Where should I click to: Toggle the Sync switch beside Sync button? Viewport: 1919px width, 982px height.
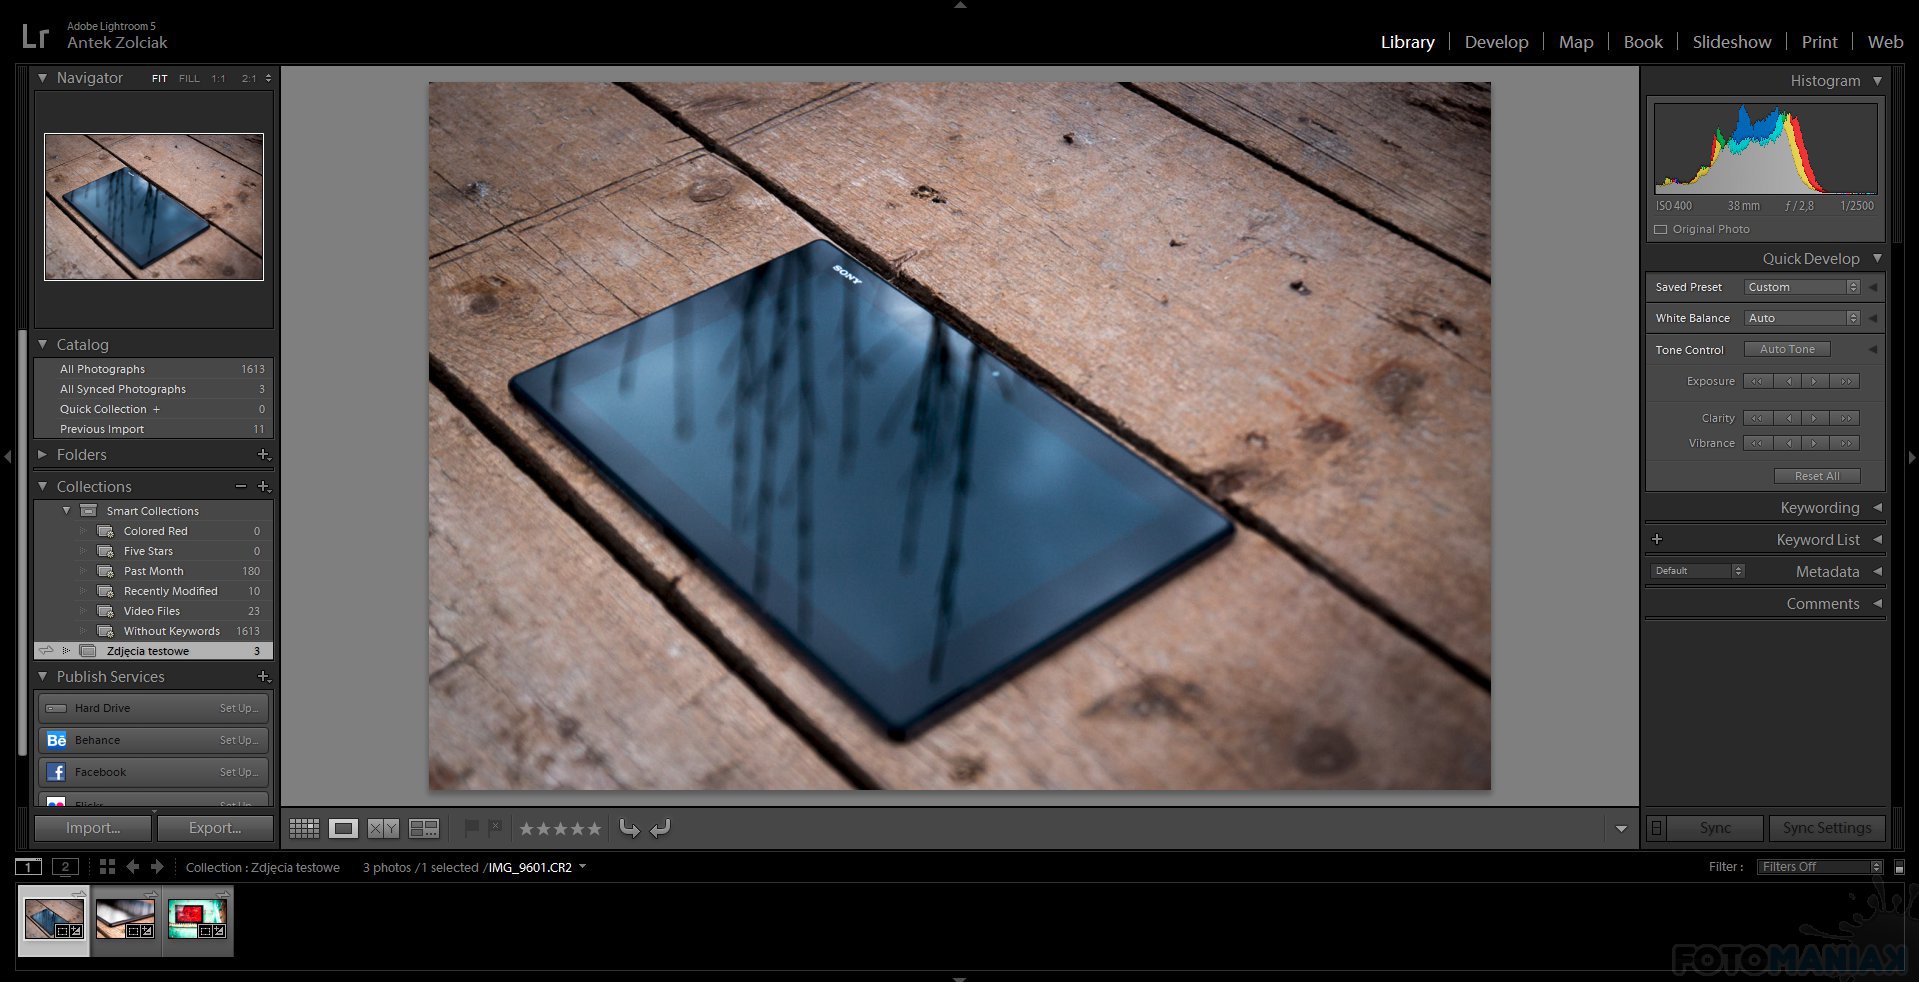1657,828
